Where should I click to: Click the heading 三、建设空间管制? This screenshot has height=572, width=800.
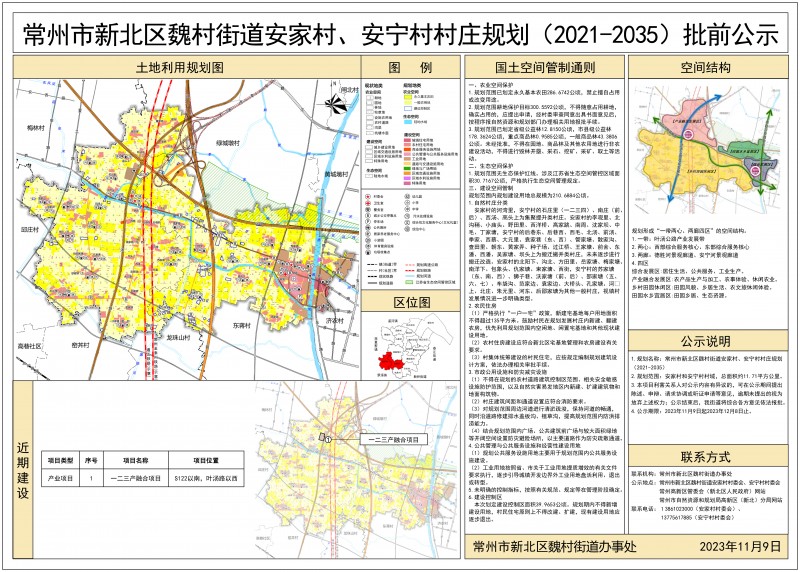(x=490, y=188)
